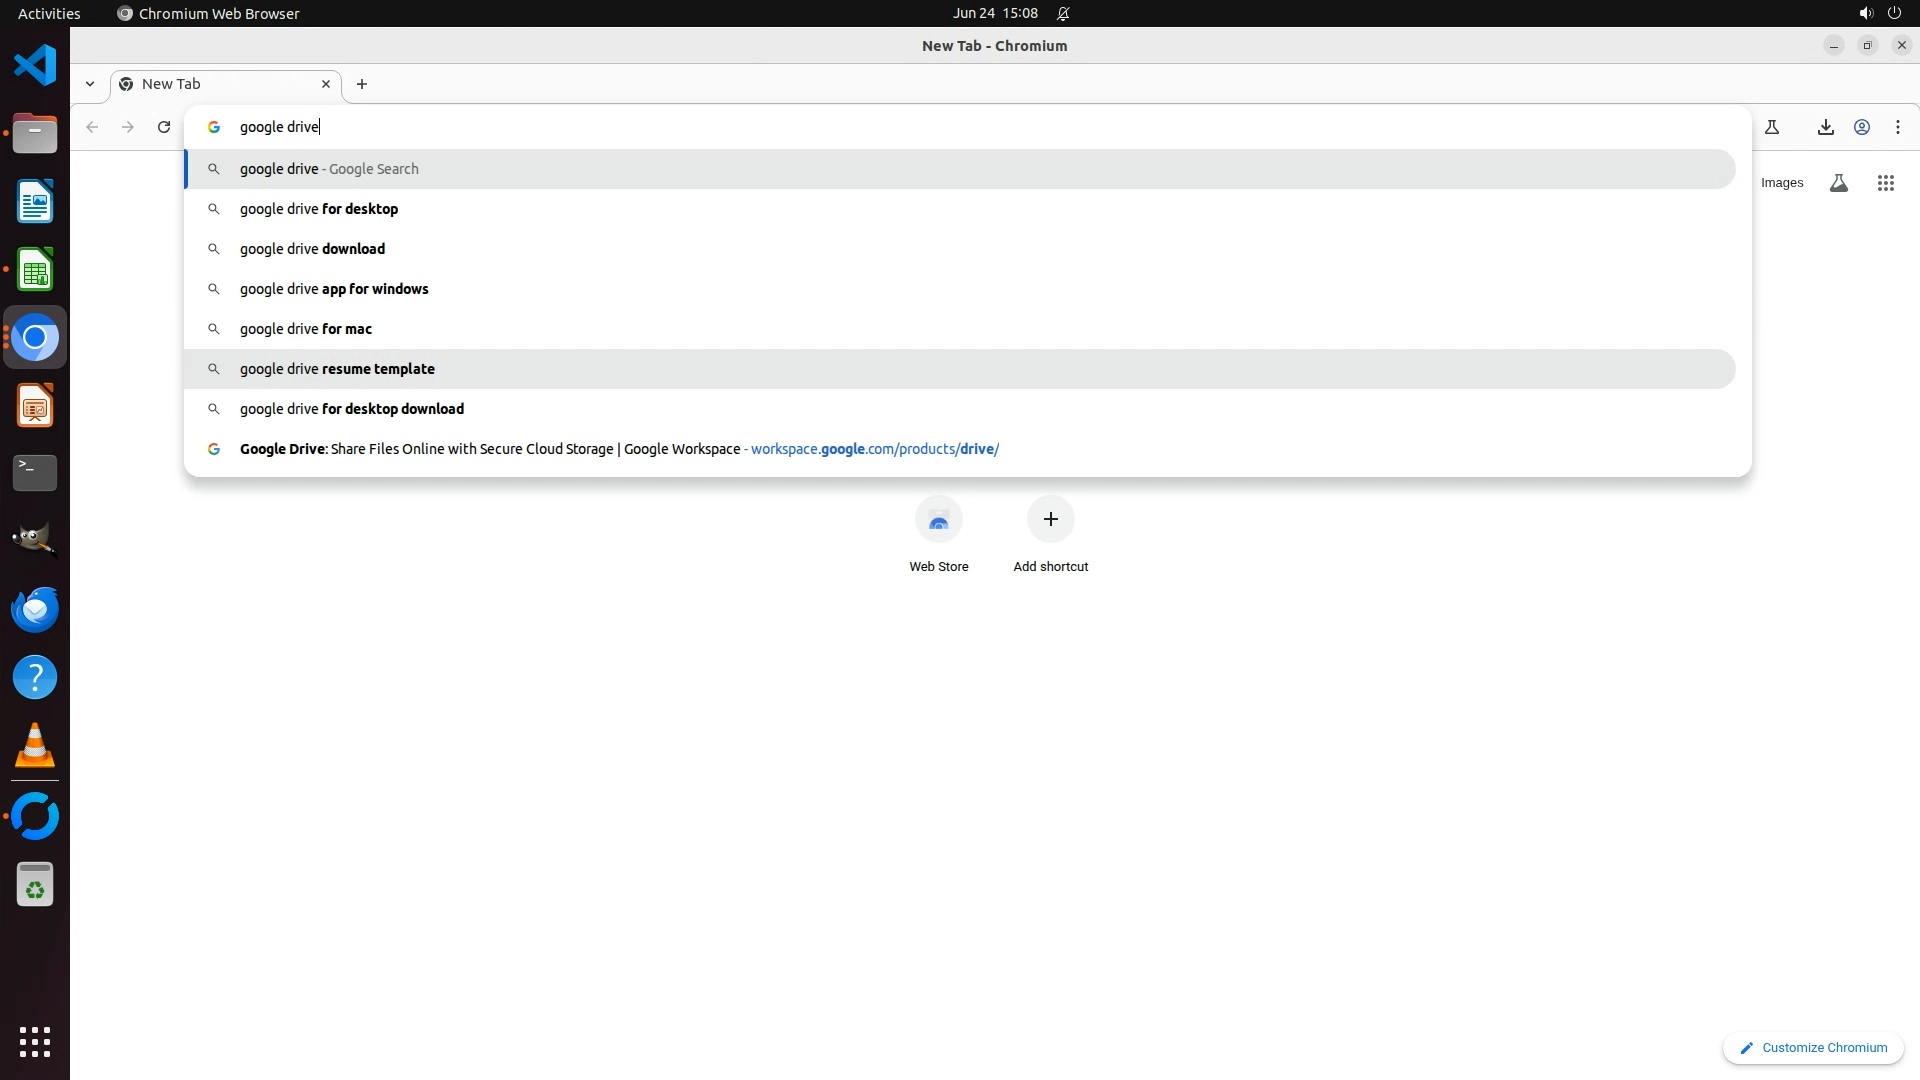Click the Chrome Labs toolbar icon
Image resolution: width=1920 pixels, height=1080 pixels.
(x=1772, y=127)
